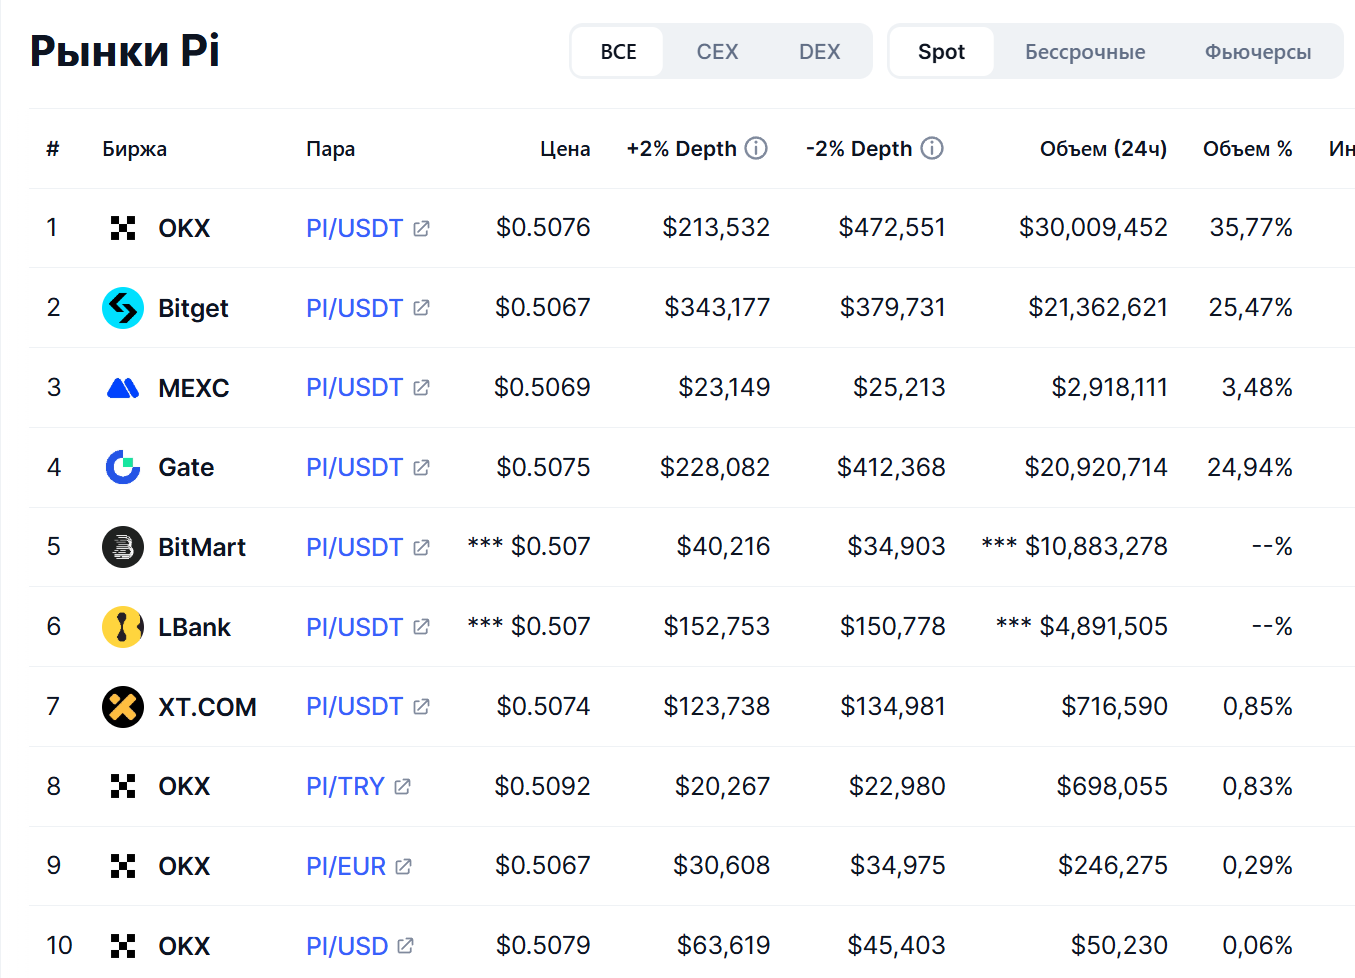The height and width of the screenshot is (978, 1355).
Task: Click the $152,753 depth value
Action: [717, 626]
